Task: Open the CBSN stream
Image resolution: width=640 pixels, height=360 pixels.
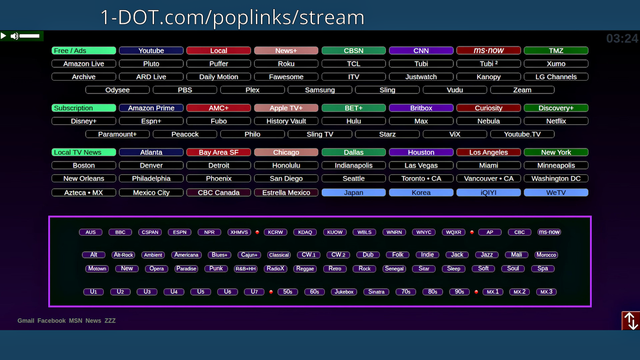Action: click(353, 51)
